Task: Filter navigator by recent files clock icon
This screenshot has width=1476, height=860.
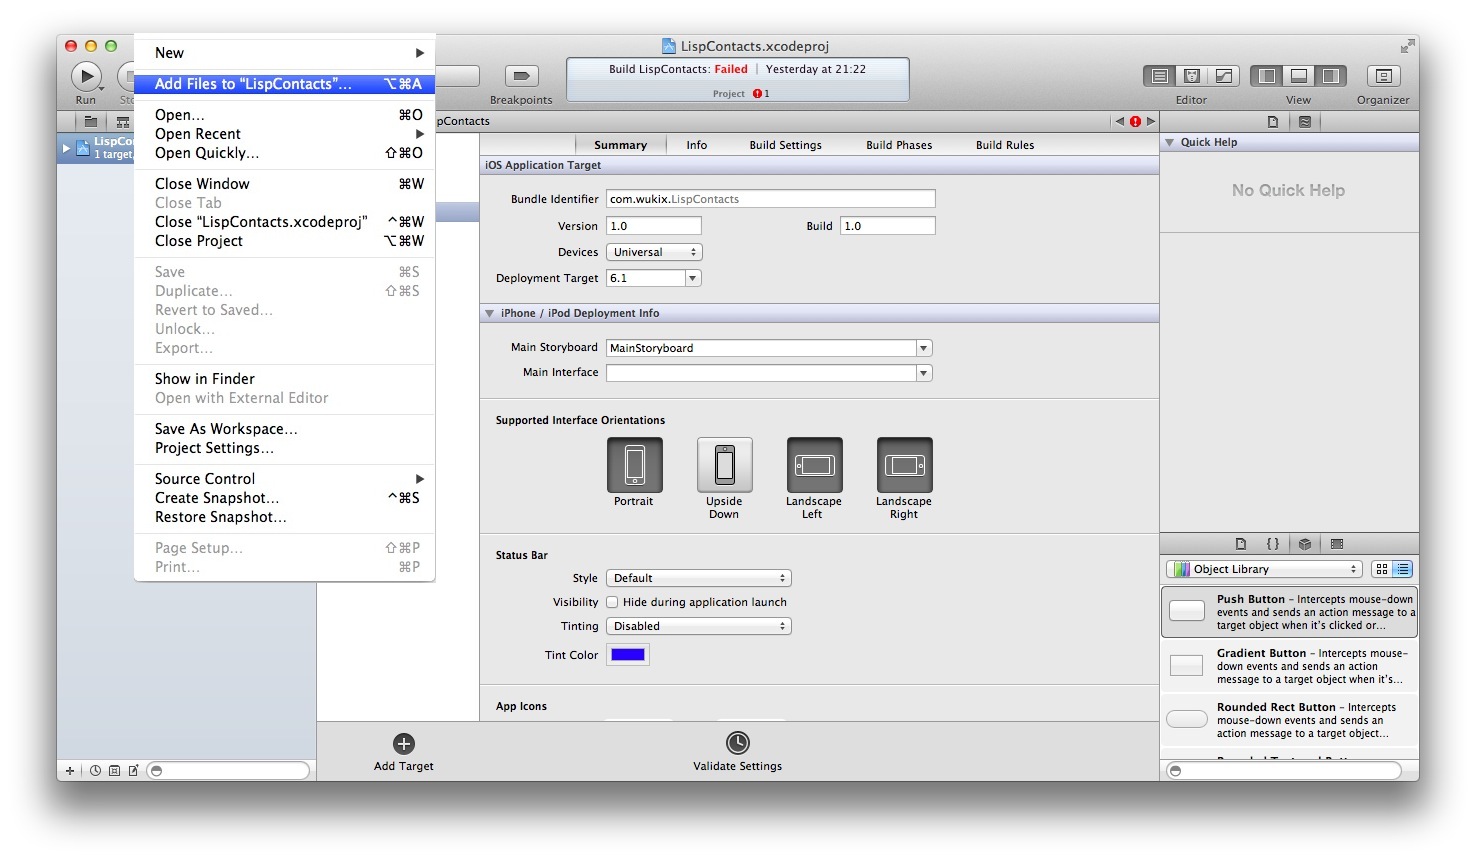Action: (96, 771)
